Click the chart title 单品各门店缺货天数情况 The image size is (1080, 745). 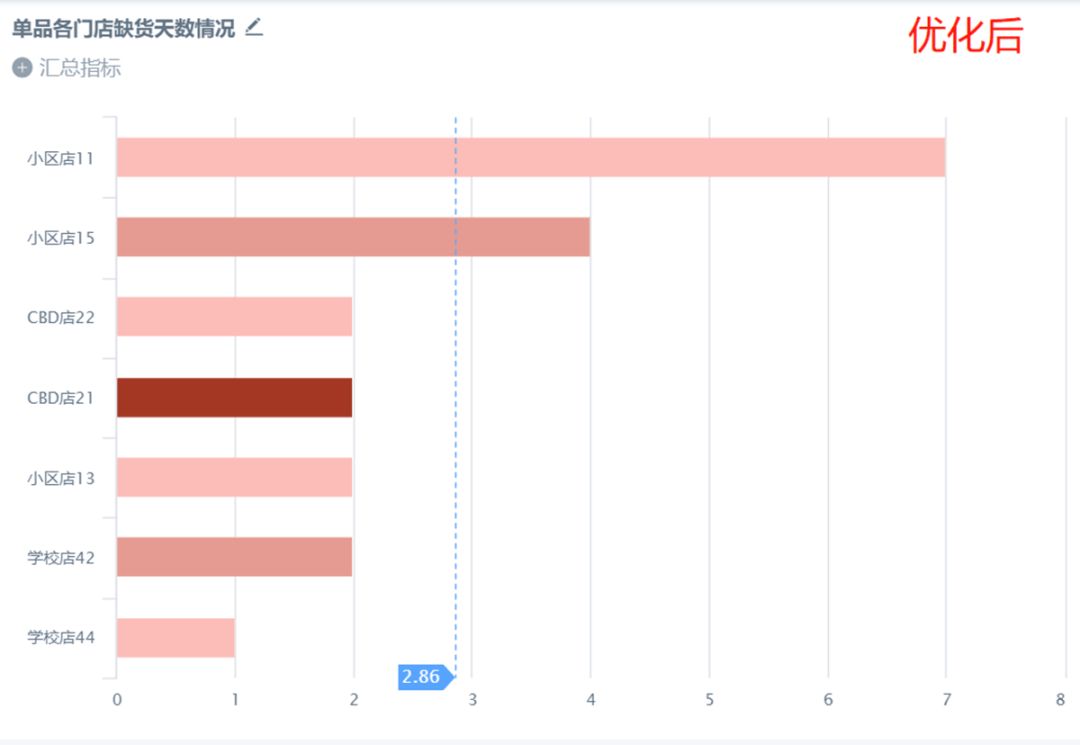[x=124, y=28]
